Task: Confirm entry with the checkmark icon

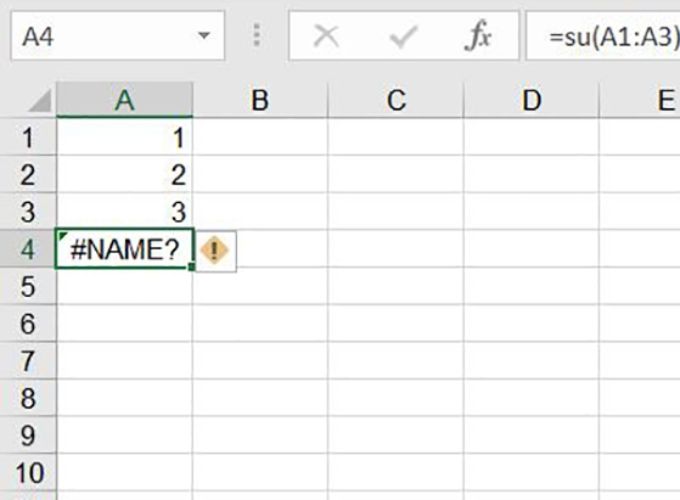Action: click(x=403, y=36)
